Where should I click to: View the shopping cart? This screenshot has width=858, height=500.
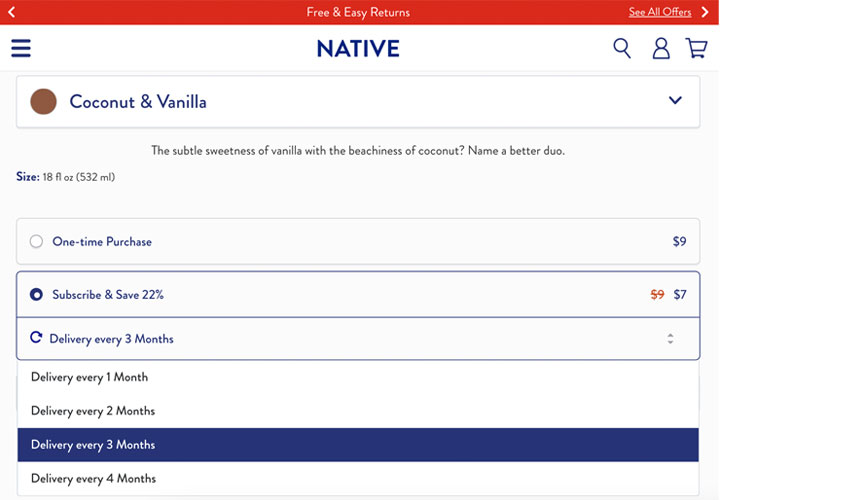[x=697, y=48]
